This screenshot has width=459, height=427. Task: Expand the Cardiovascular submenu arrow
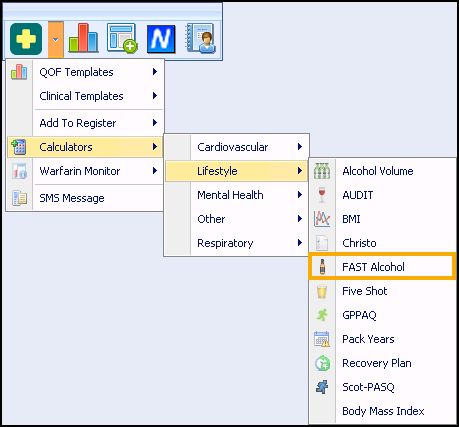pos(300,147)
